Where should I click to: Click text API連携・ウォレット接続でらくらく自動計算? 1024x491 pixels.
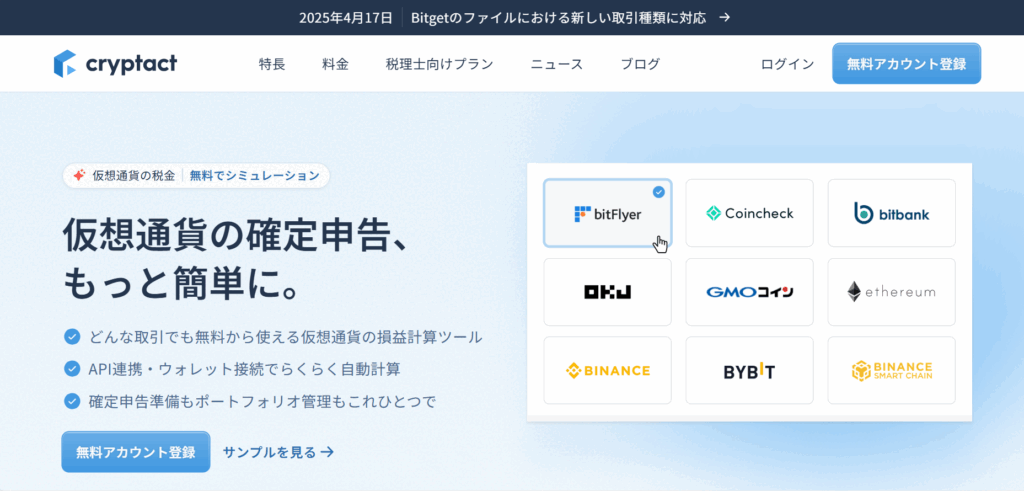click(x=244, y=369)
